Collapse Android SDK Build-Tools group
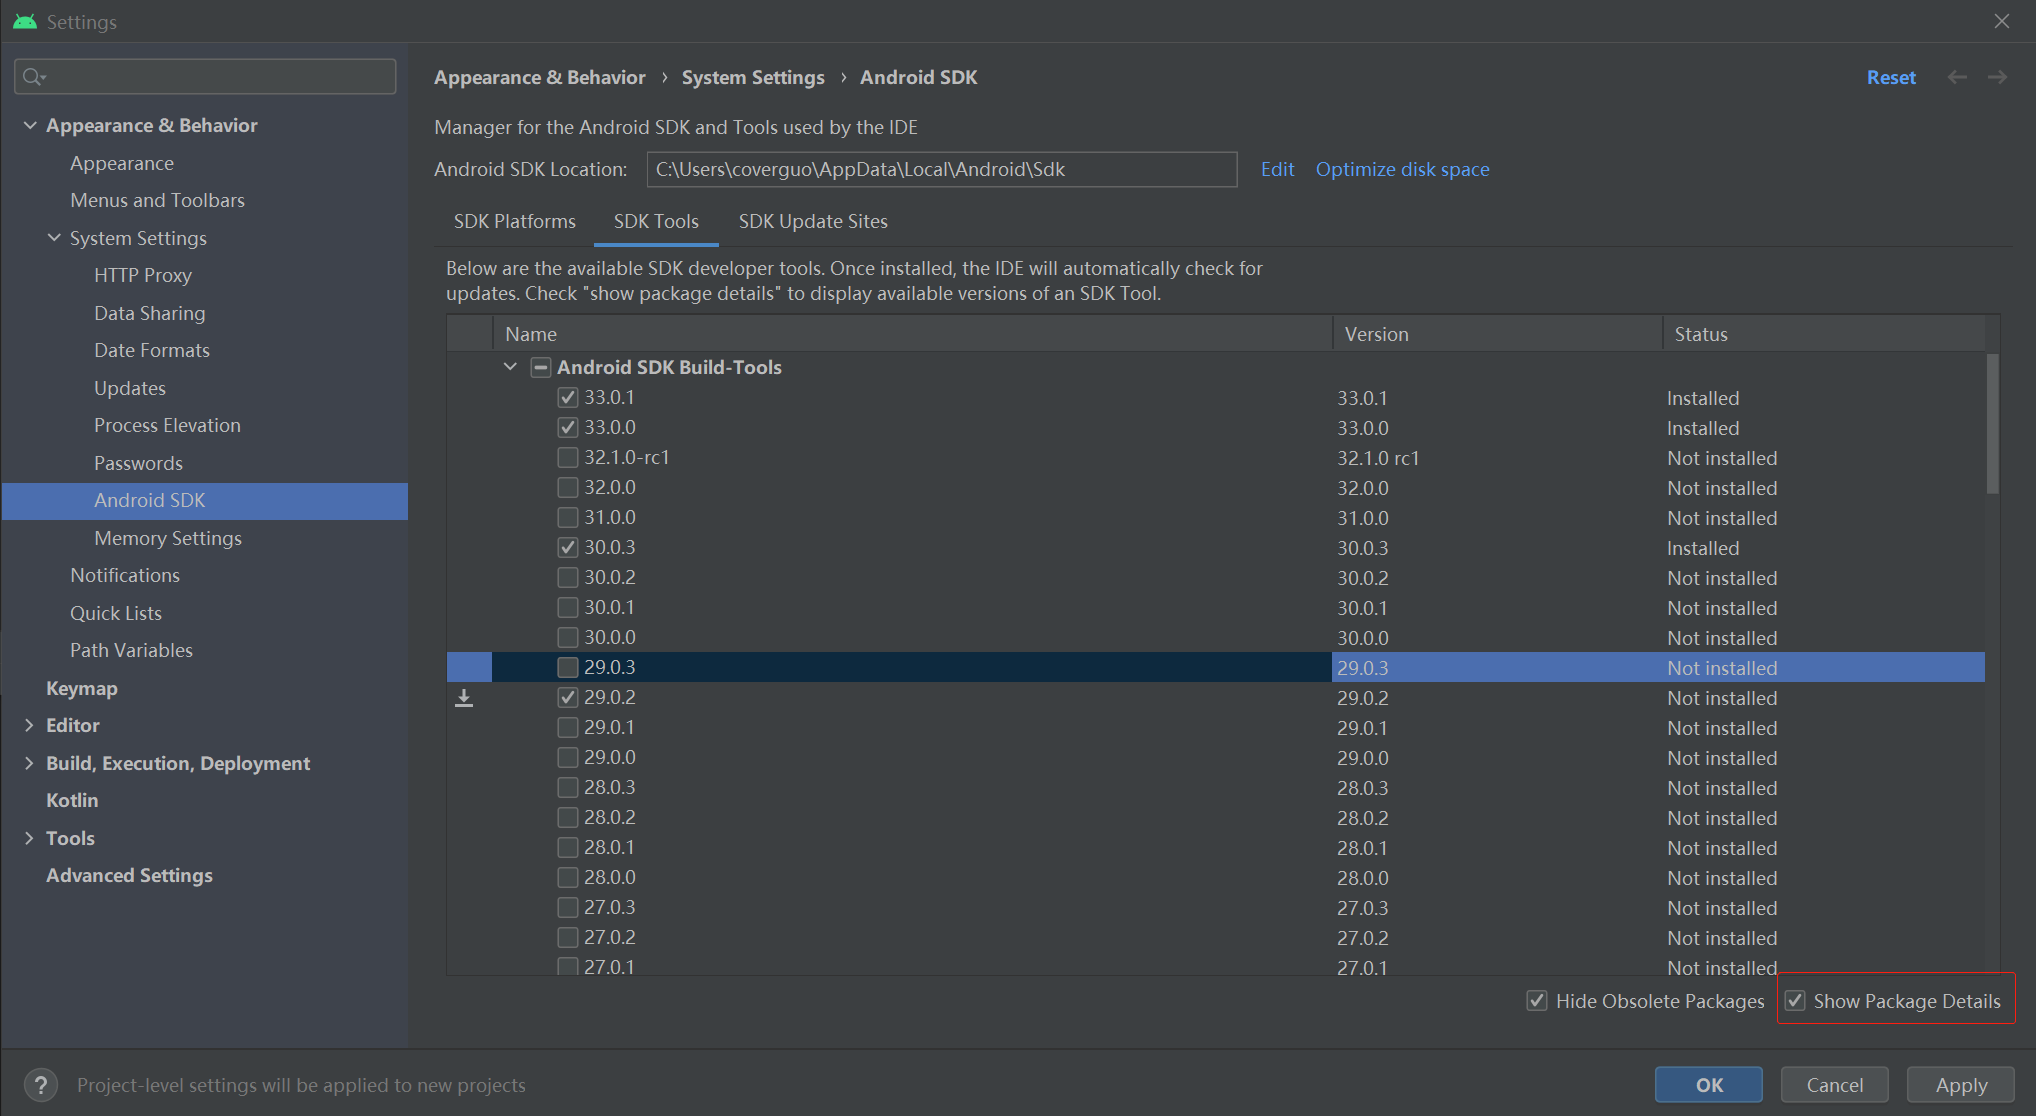The width and height of the screenshot is (2036, 1116). (510, 367)
